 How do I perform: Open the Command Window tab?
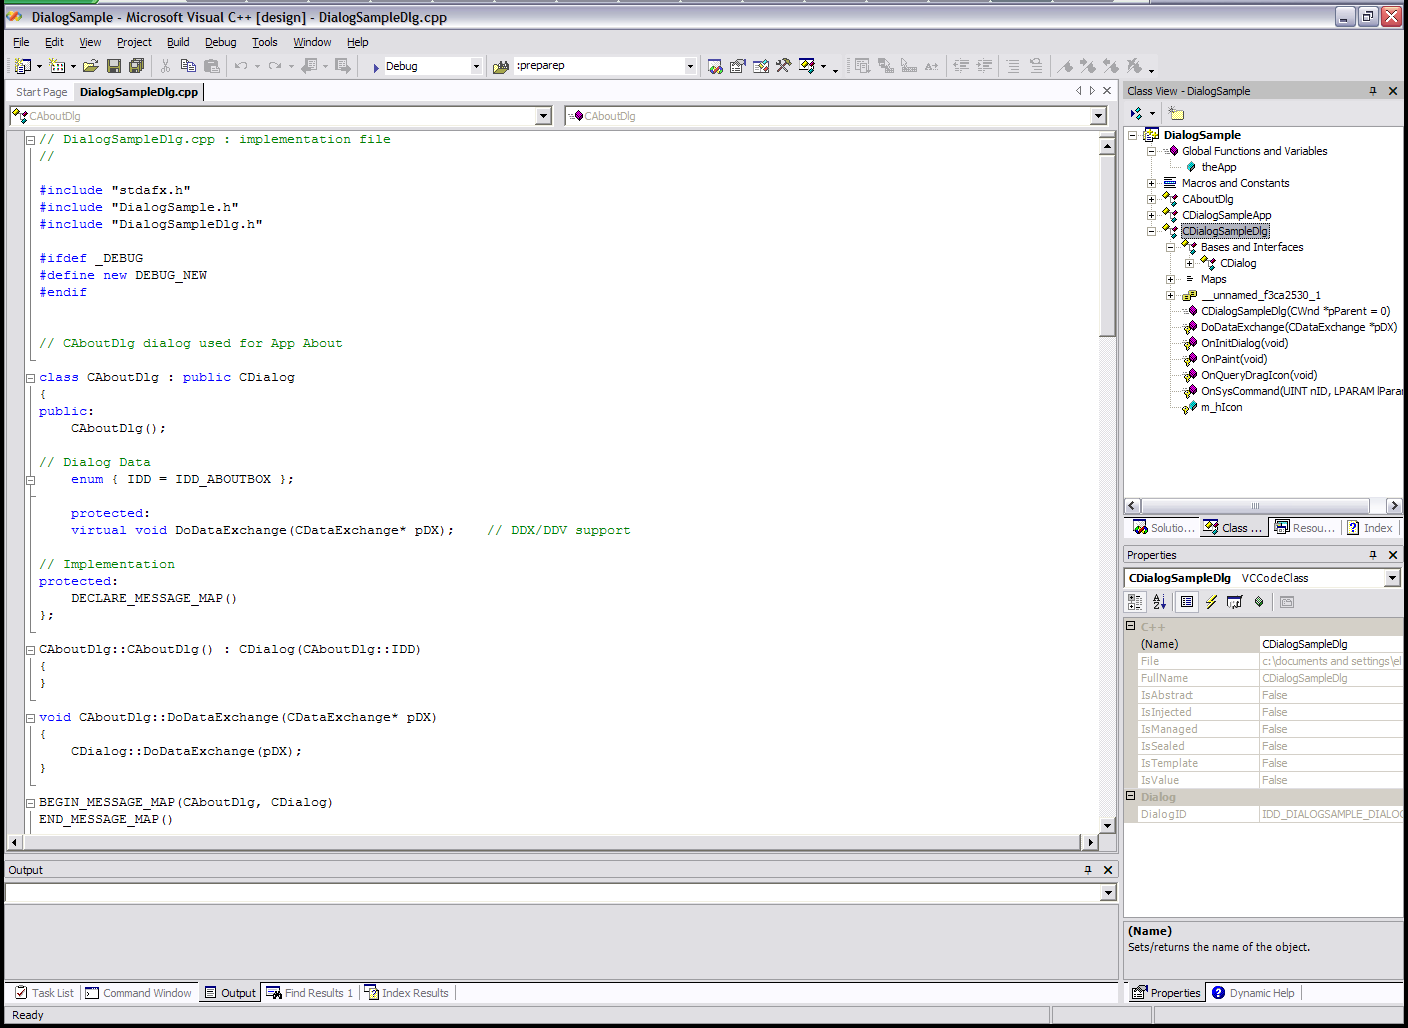138,993
